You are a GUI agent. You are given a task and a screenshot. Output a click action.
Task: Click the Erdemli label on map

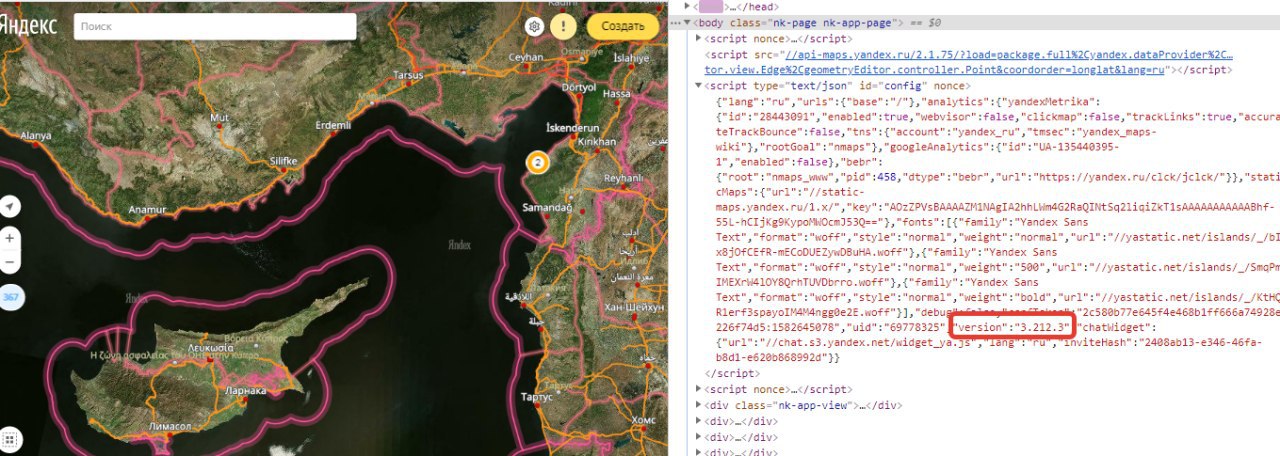click(332, 125)
